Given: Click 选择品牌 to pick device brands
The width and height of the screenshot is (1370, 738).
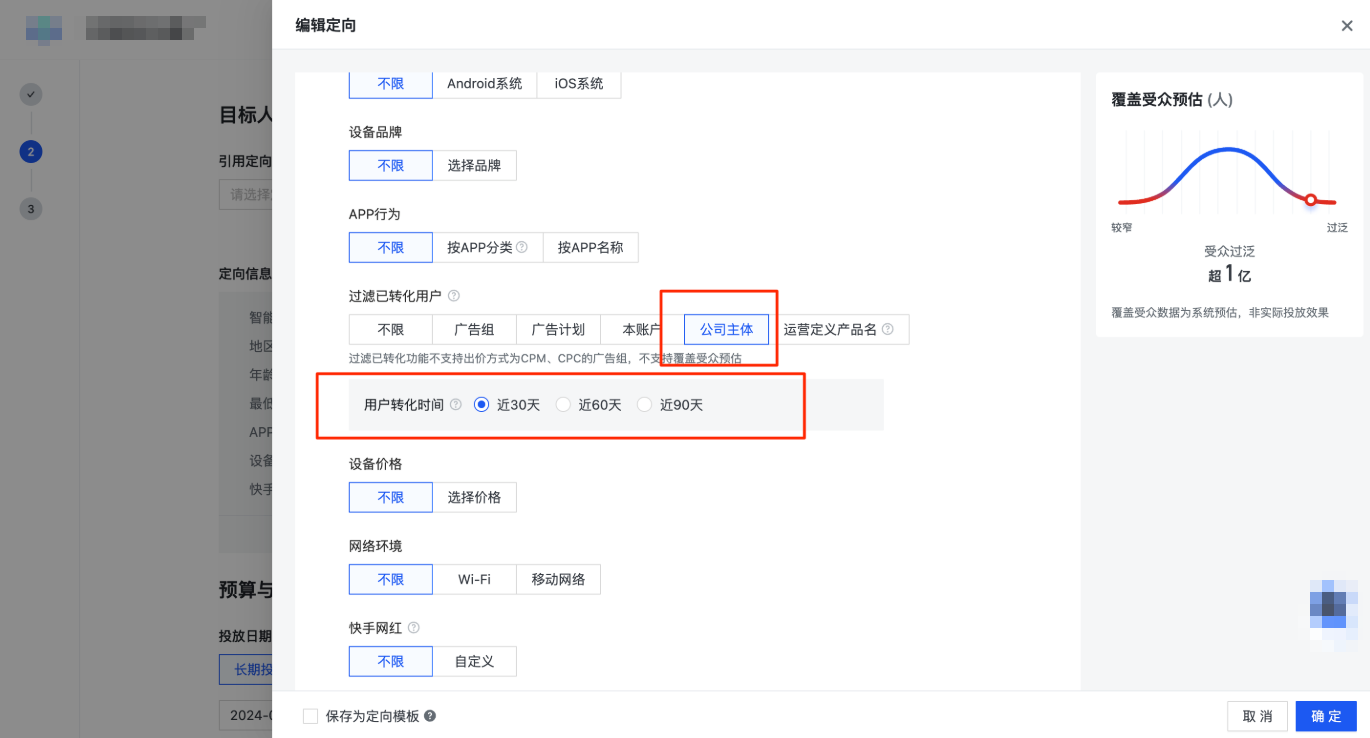Looking at the screenshot, I should [475, 165].
